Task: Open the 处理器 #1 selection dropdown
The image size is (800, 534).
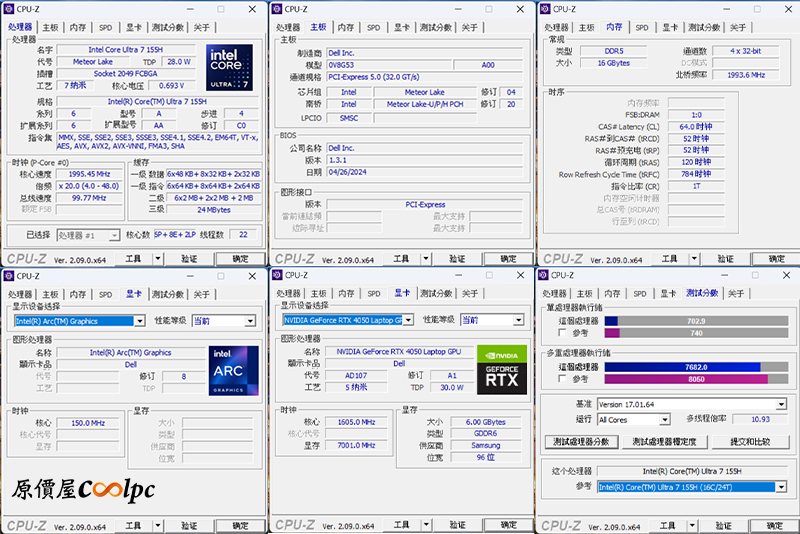Action: [114, 235]
